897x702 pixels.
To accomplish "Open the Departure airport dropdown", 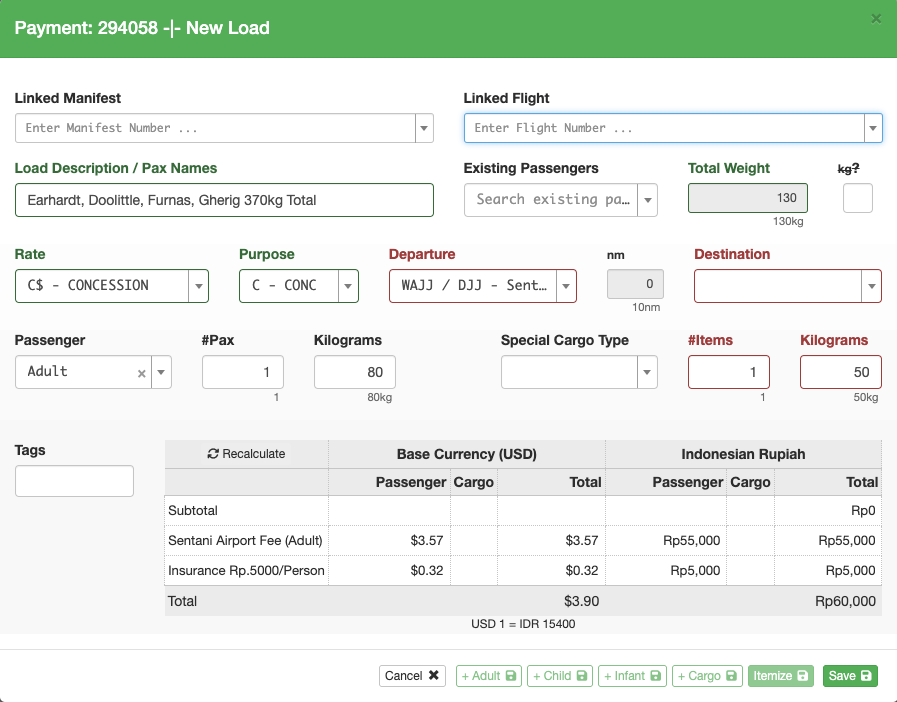I will [566, 286].
